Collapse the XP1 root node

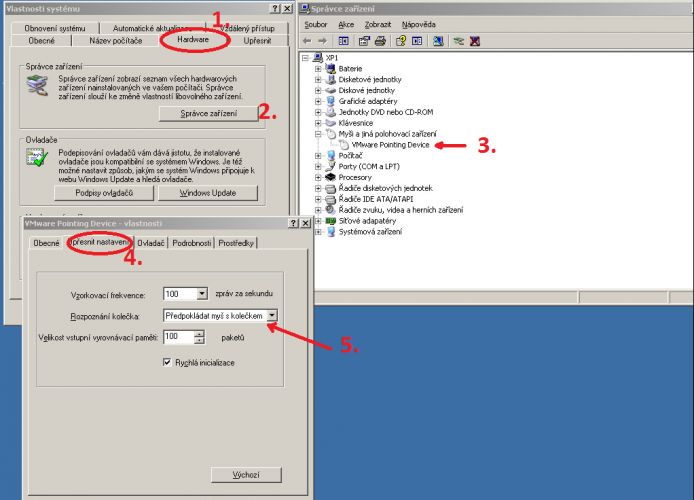click(x=305, y=58)
